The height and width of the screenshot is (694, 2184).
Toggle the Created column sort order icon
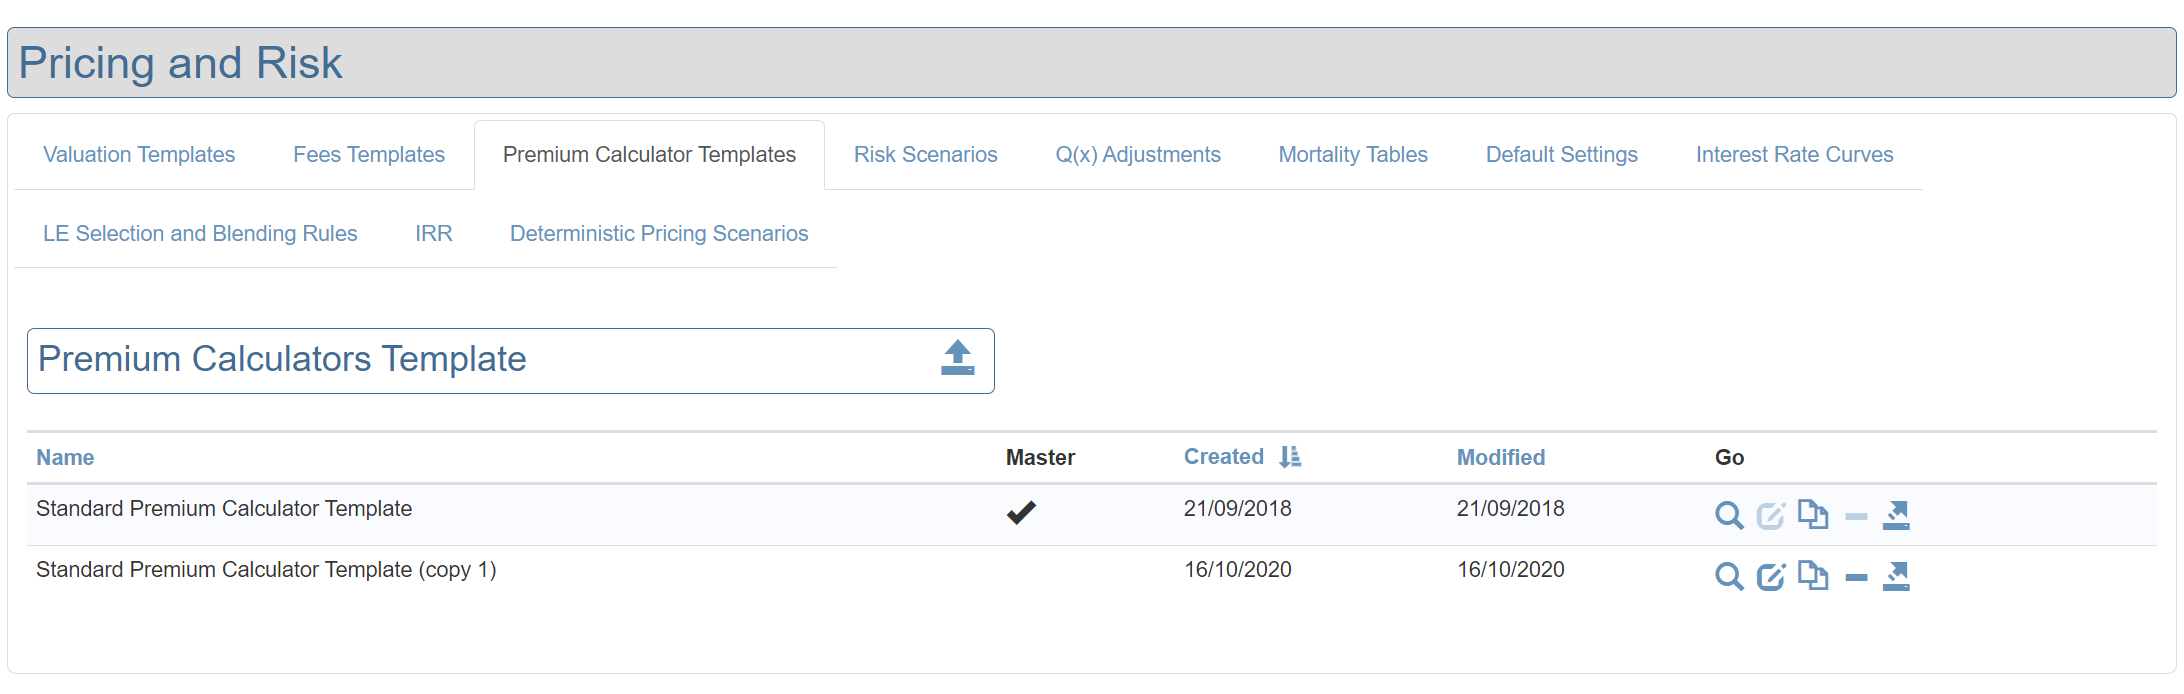(1290, 457)
